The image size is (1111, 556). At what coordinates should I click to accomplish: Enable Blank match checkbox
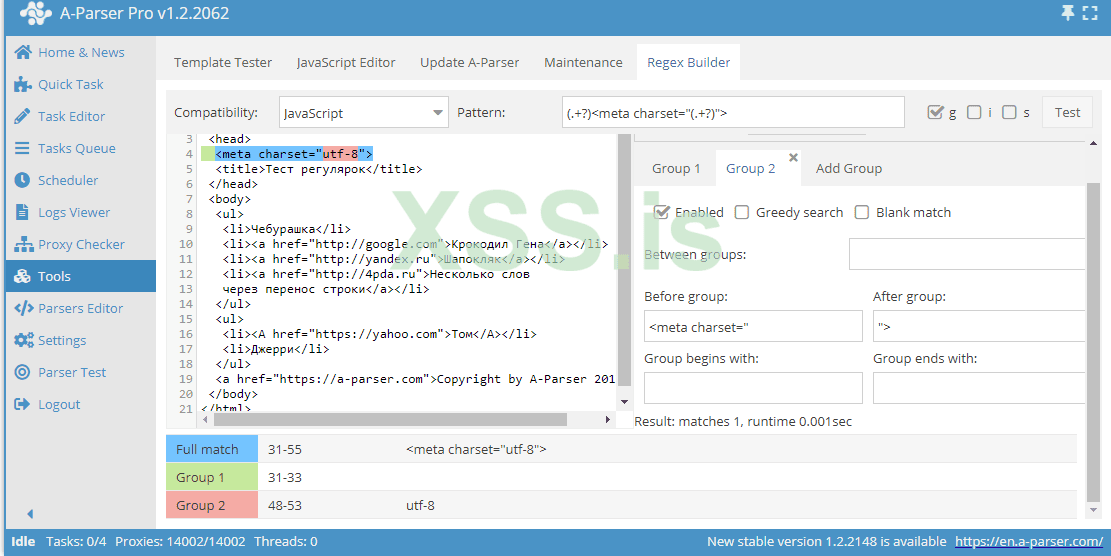(x=862, y=212)
